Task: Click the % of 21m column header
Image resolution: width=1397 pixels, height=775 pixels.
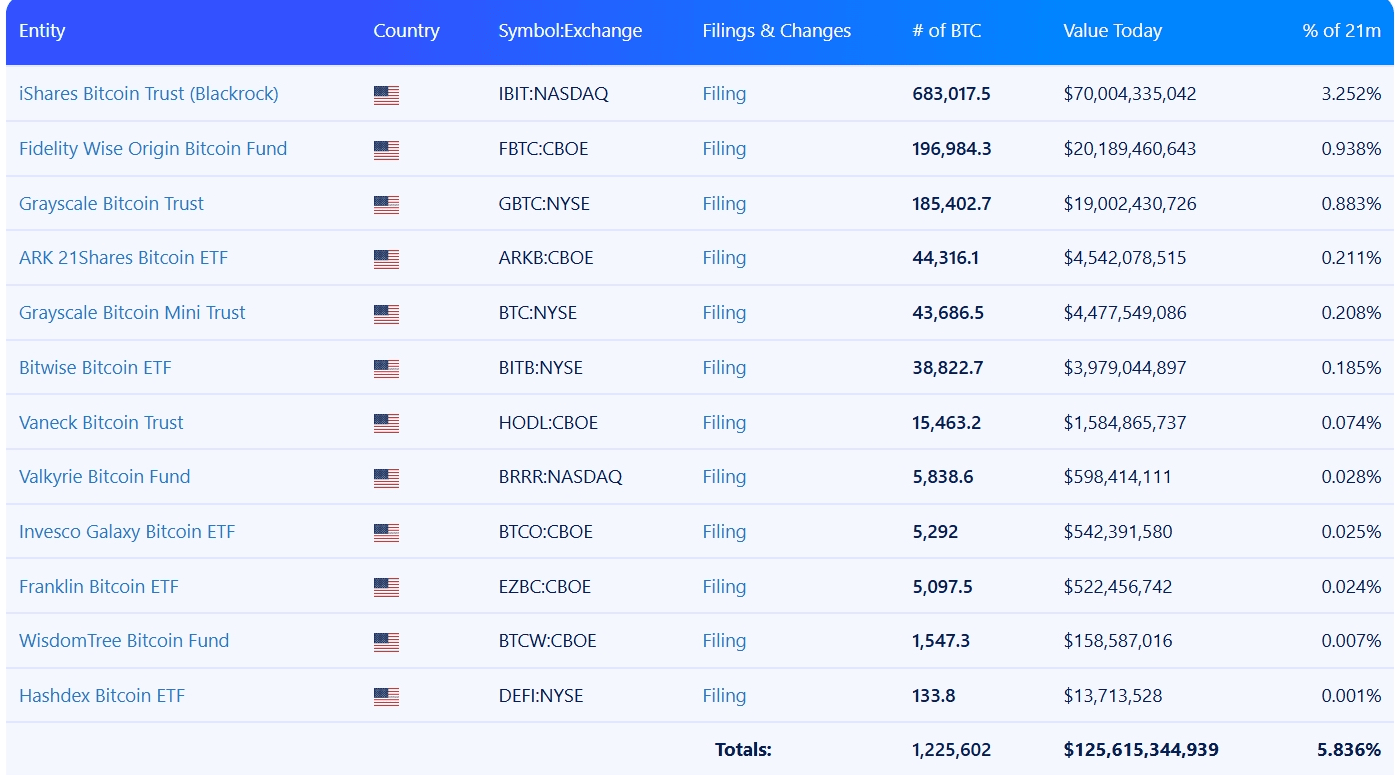Action: tap(1341, 31)
